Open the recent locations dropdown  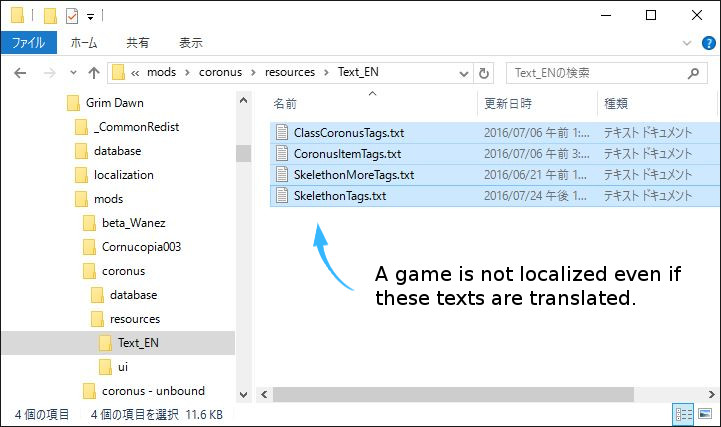click(72, 73)
